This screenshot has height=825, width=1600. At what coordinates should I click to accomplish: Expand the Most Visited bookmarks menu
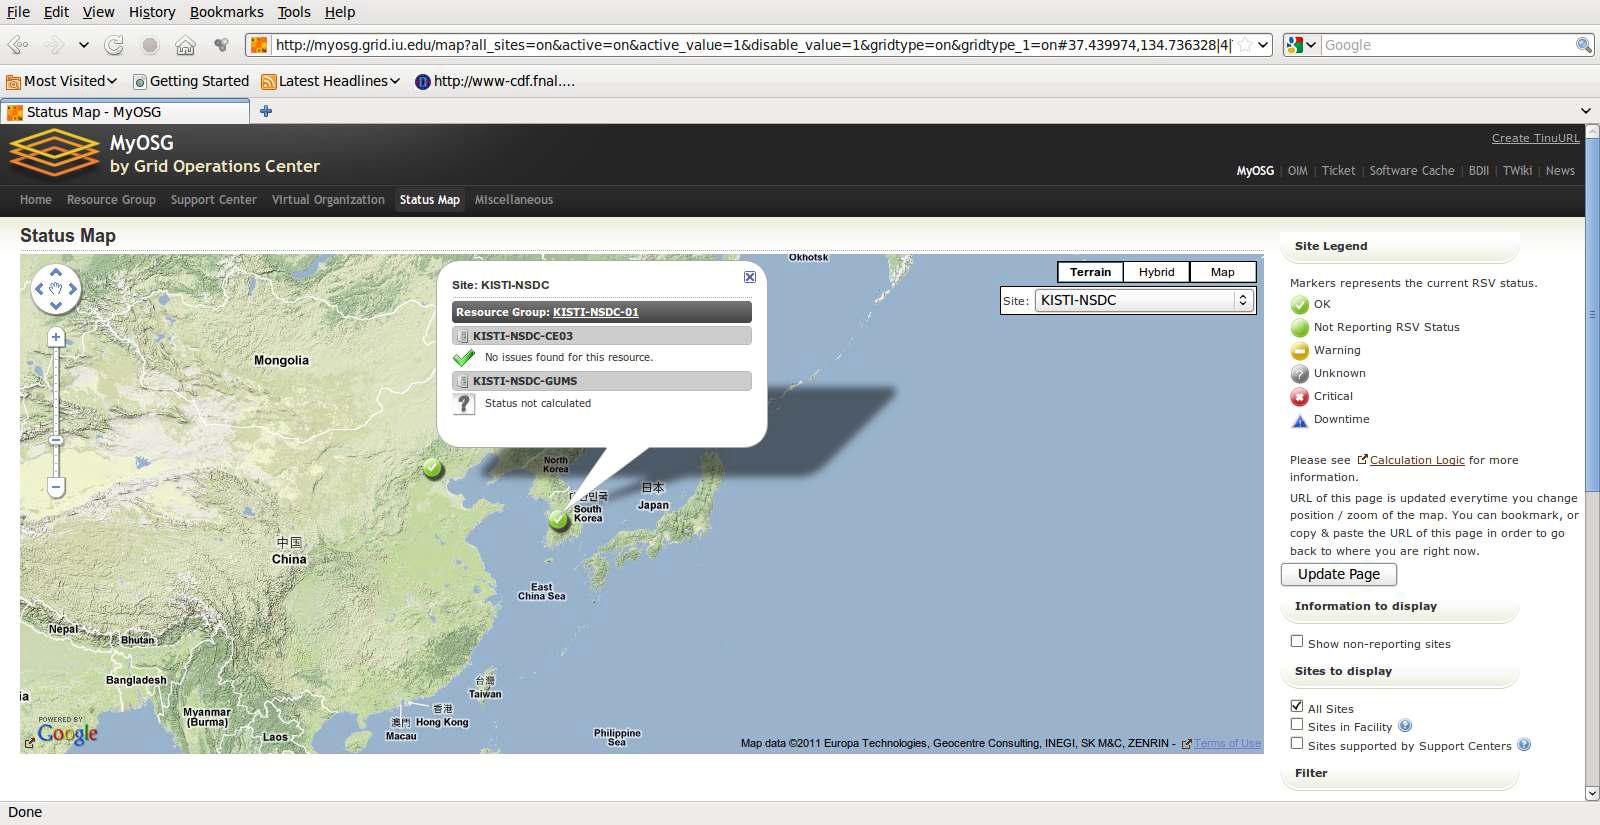point(62,81)
